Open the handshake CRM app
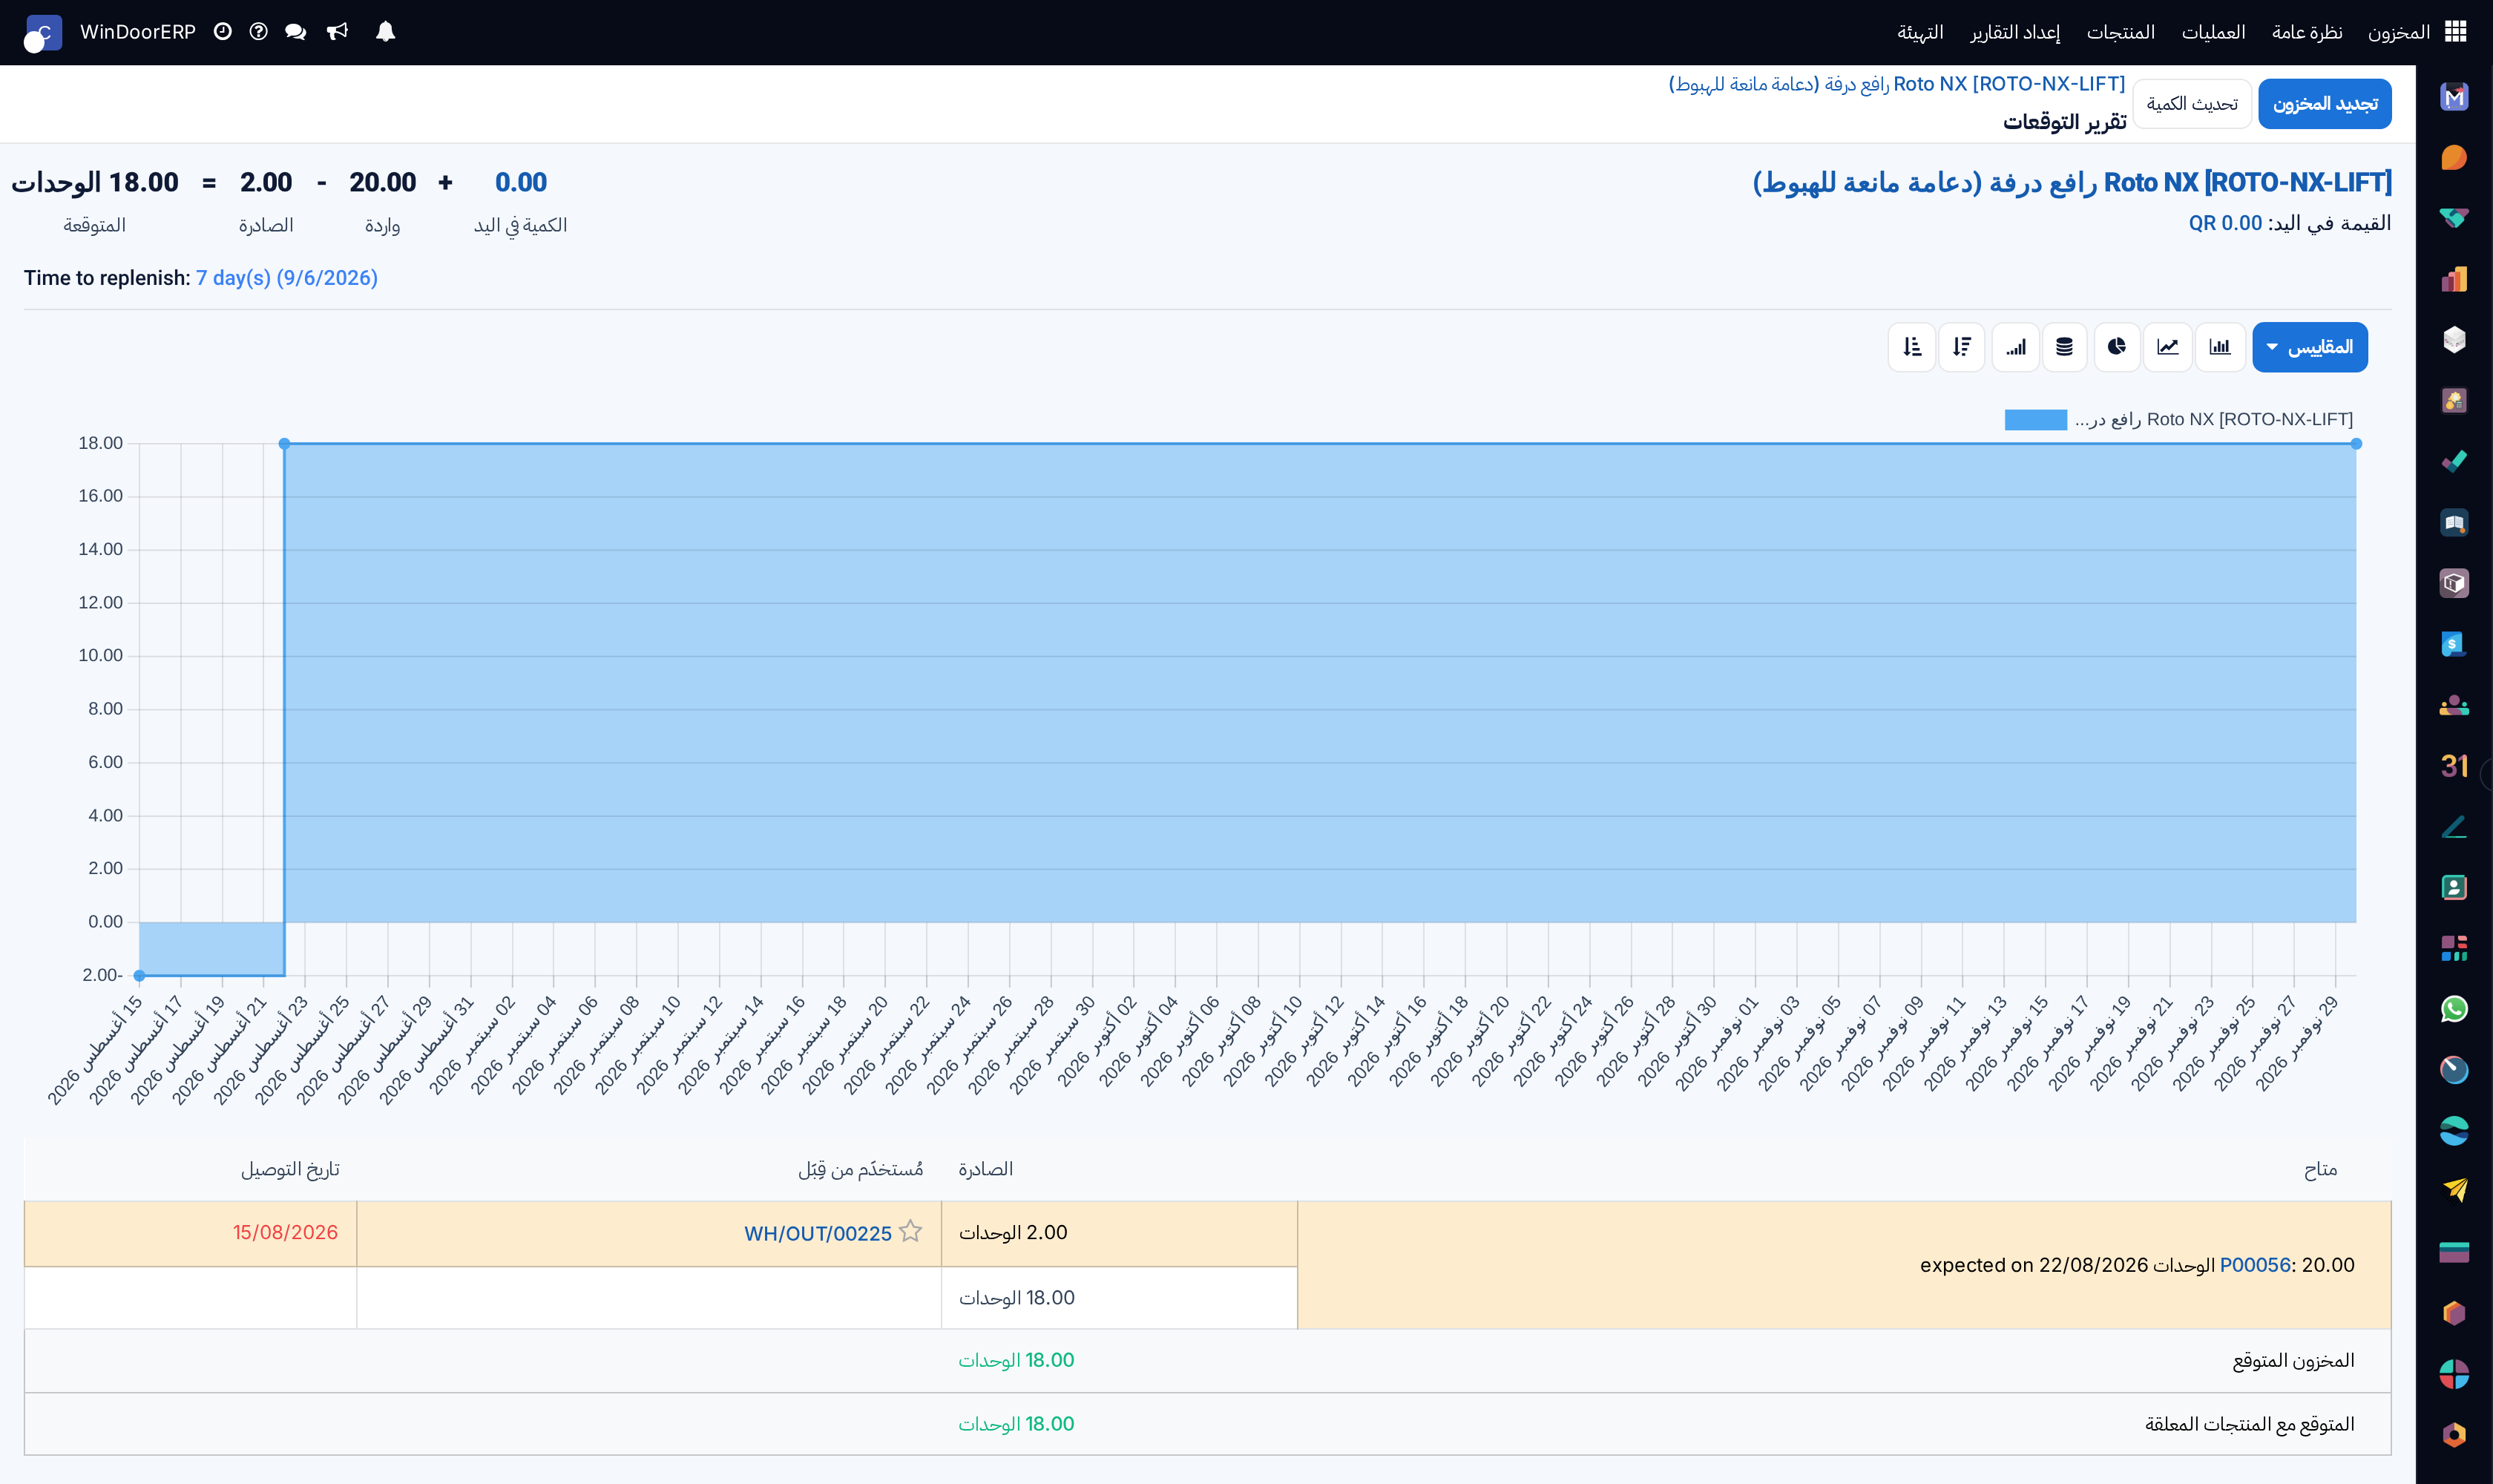Screen dimensions: 2493x1484 click(x=2453, y=218)
